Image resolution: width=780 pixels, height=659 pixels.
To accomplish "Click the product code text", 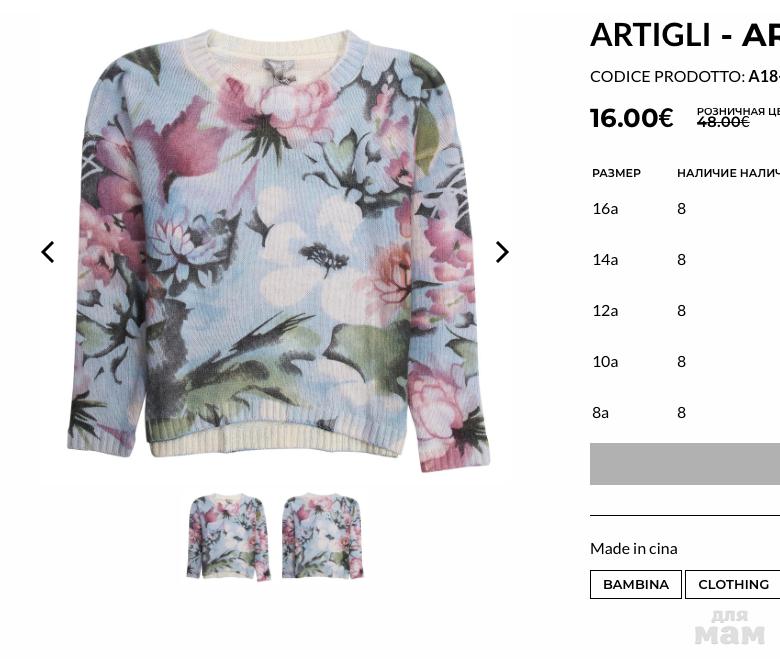I will point(685,77).
